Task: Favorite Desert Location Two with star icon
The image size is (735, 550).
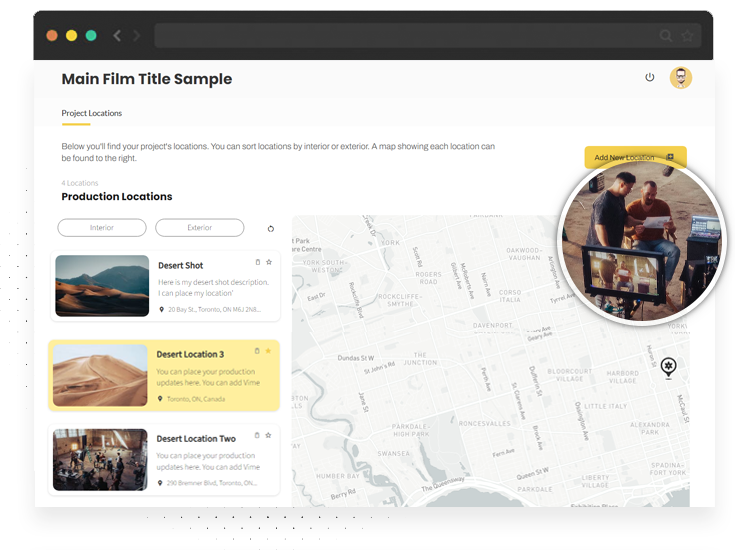Action: pos(268,435)
